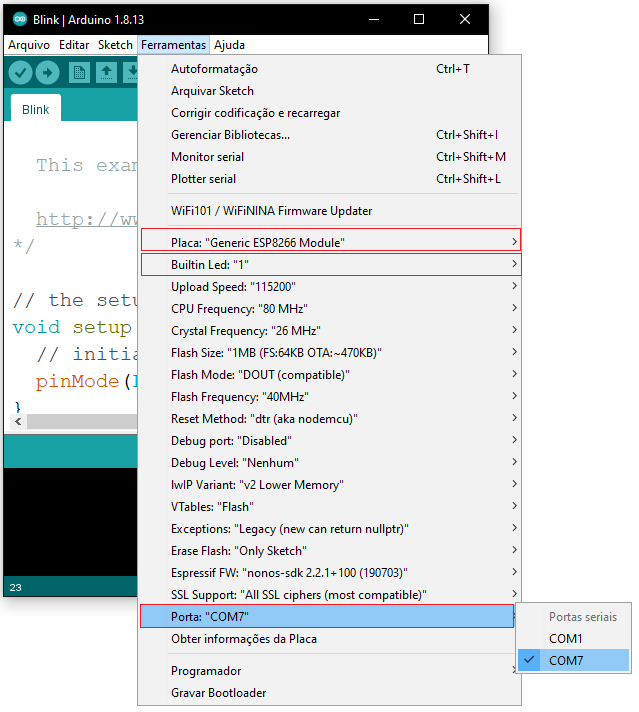
Task: Close the Ferramentas menu by clicking it
Action: tap(173, 45)
